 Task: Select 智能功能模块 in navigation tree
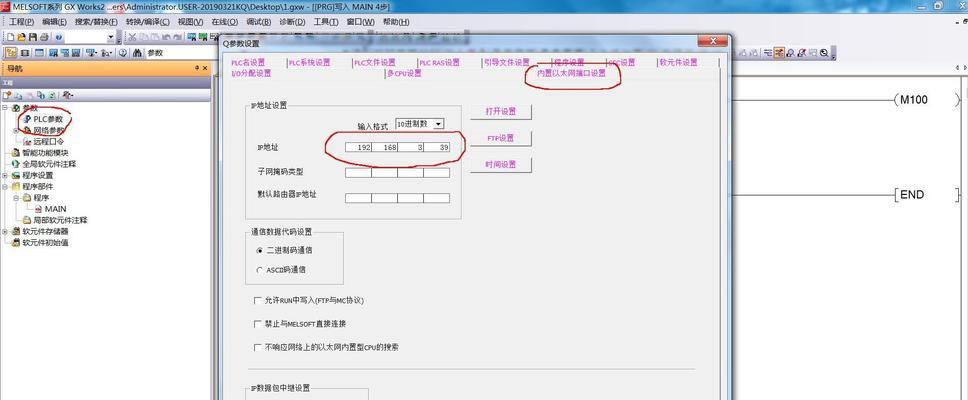click(45, 153)
